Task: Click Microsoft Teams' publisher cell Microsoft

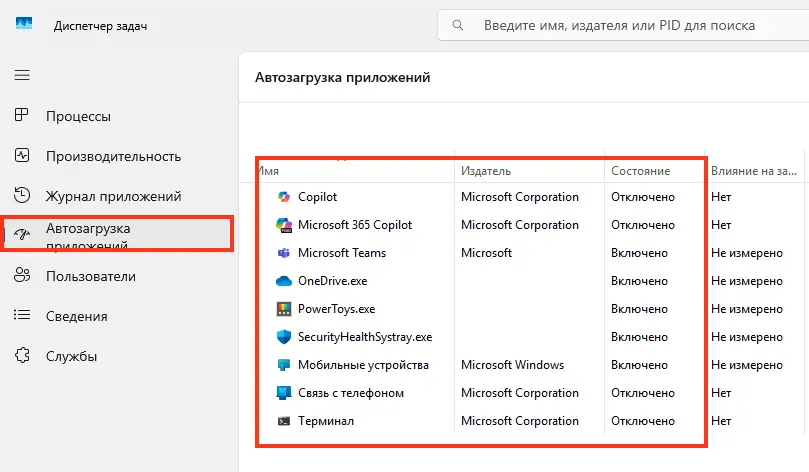Action: coord(486,253)
